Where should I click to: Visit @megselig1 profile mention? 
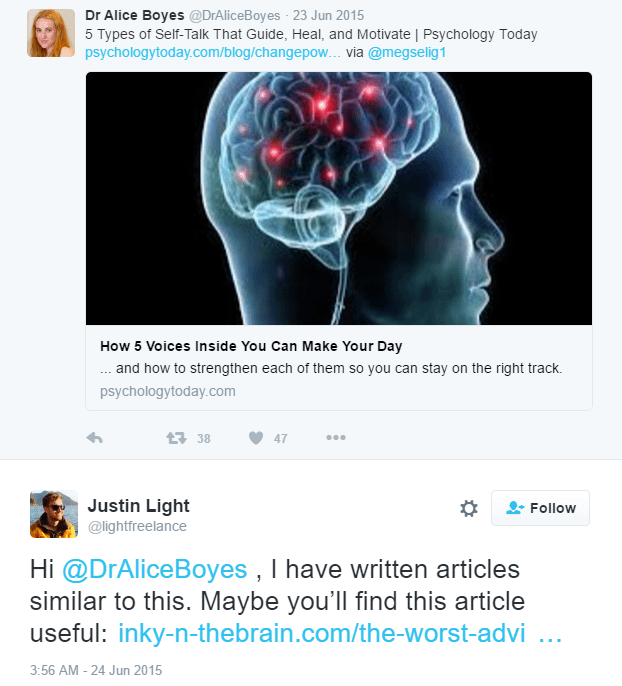point(407,52)
